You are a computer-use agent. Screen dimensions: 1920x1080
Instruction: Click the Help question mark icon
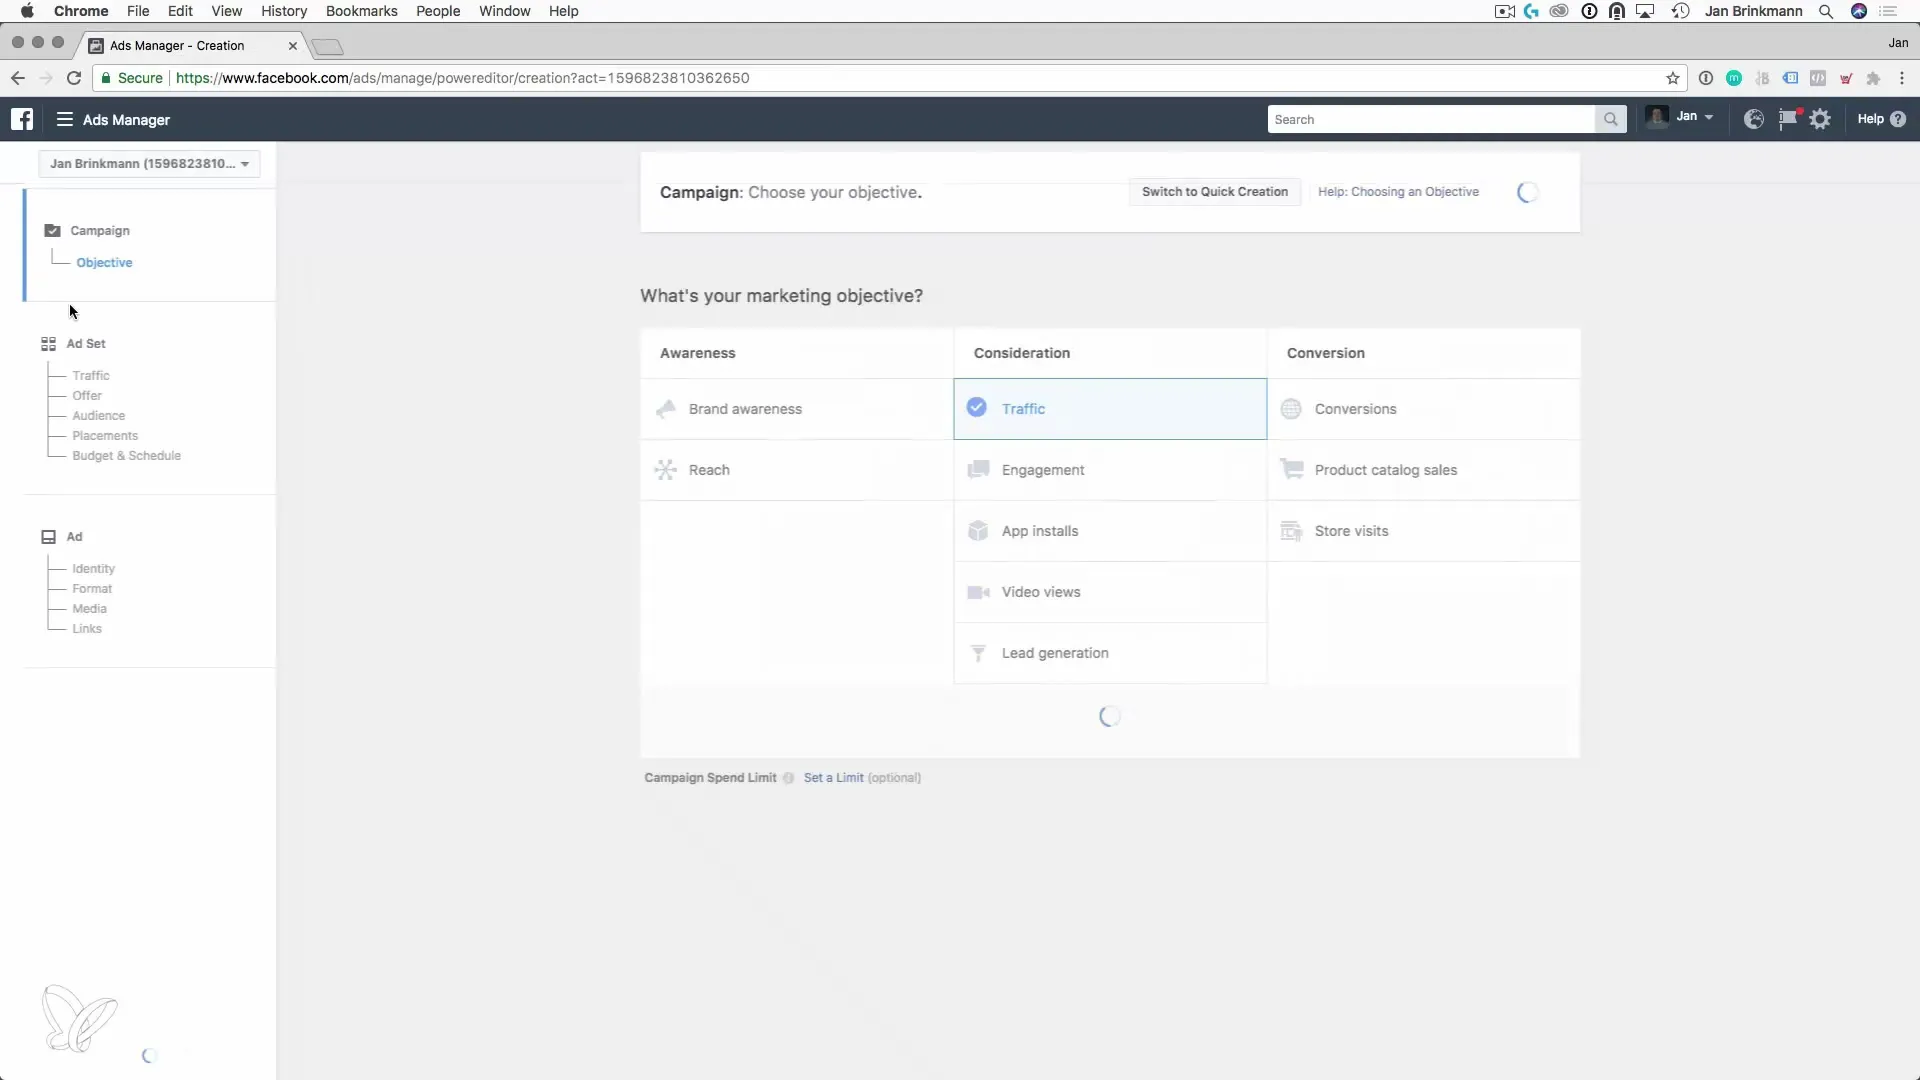pos(1898,119)
